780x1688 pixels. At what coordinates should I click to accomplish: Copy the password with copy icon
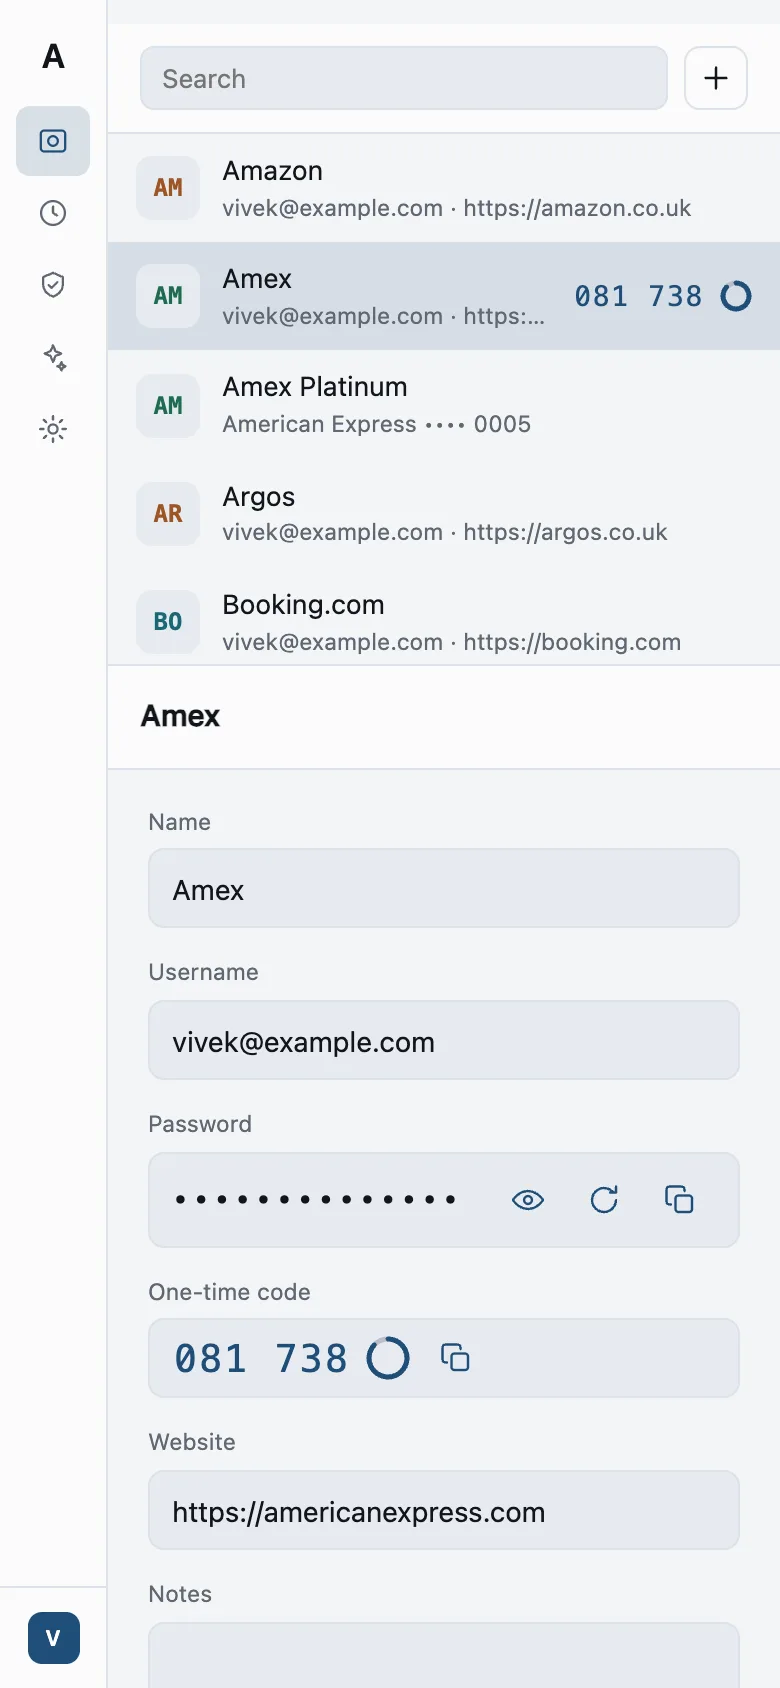[x=679, y=1199]
